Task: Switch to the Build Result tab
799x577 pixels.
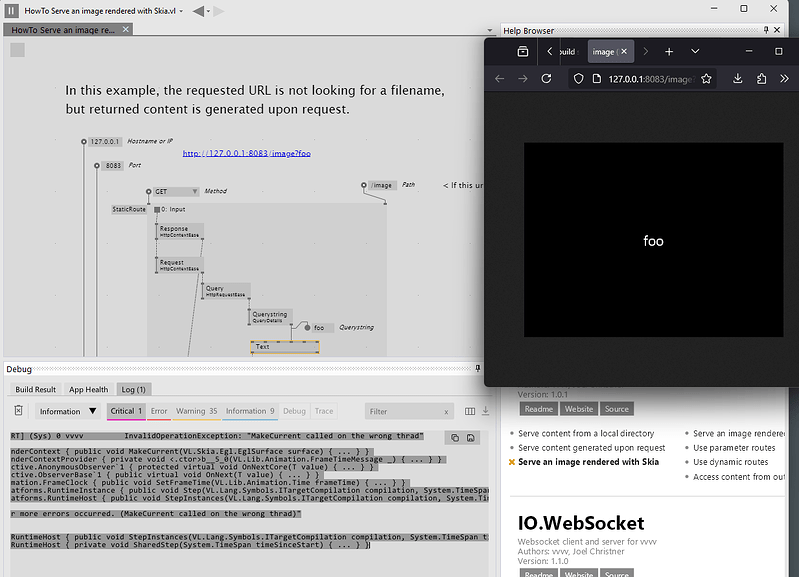Action: [x=36, y=389]
